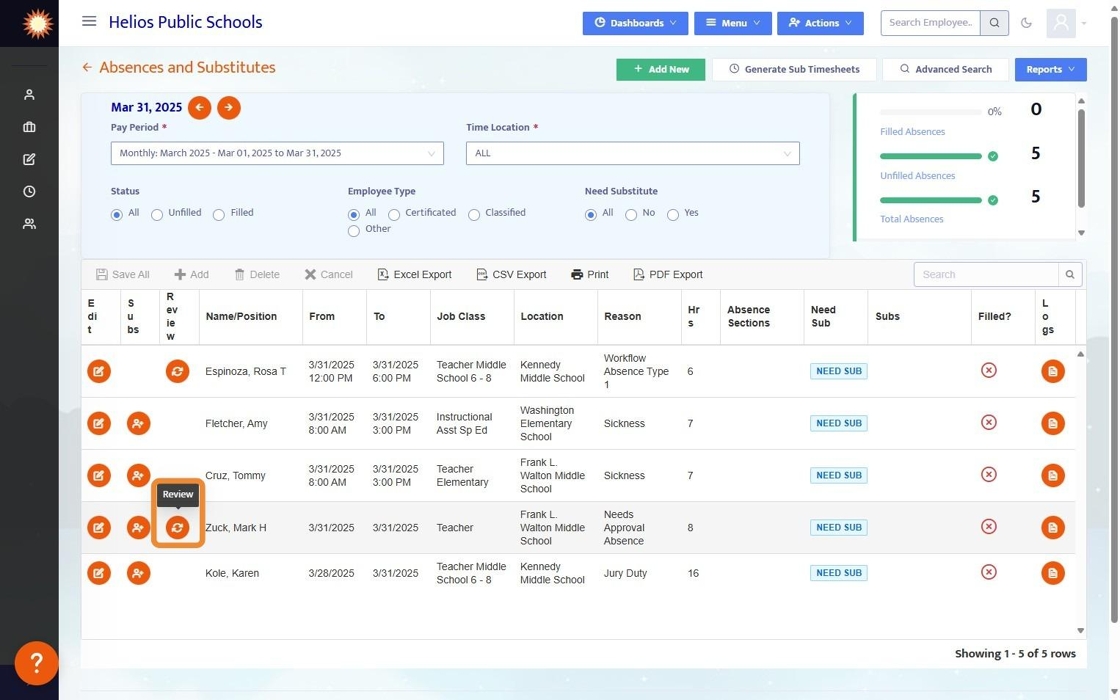
Task: Open the hamburger navigation menu
Action: [x=89, y=21]
